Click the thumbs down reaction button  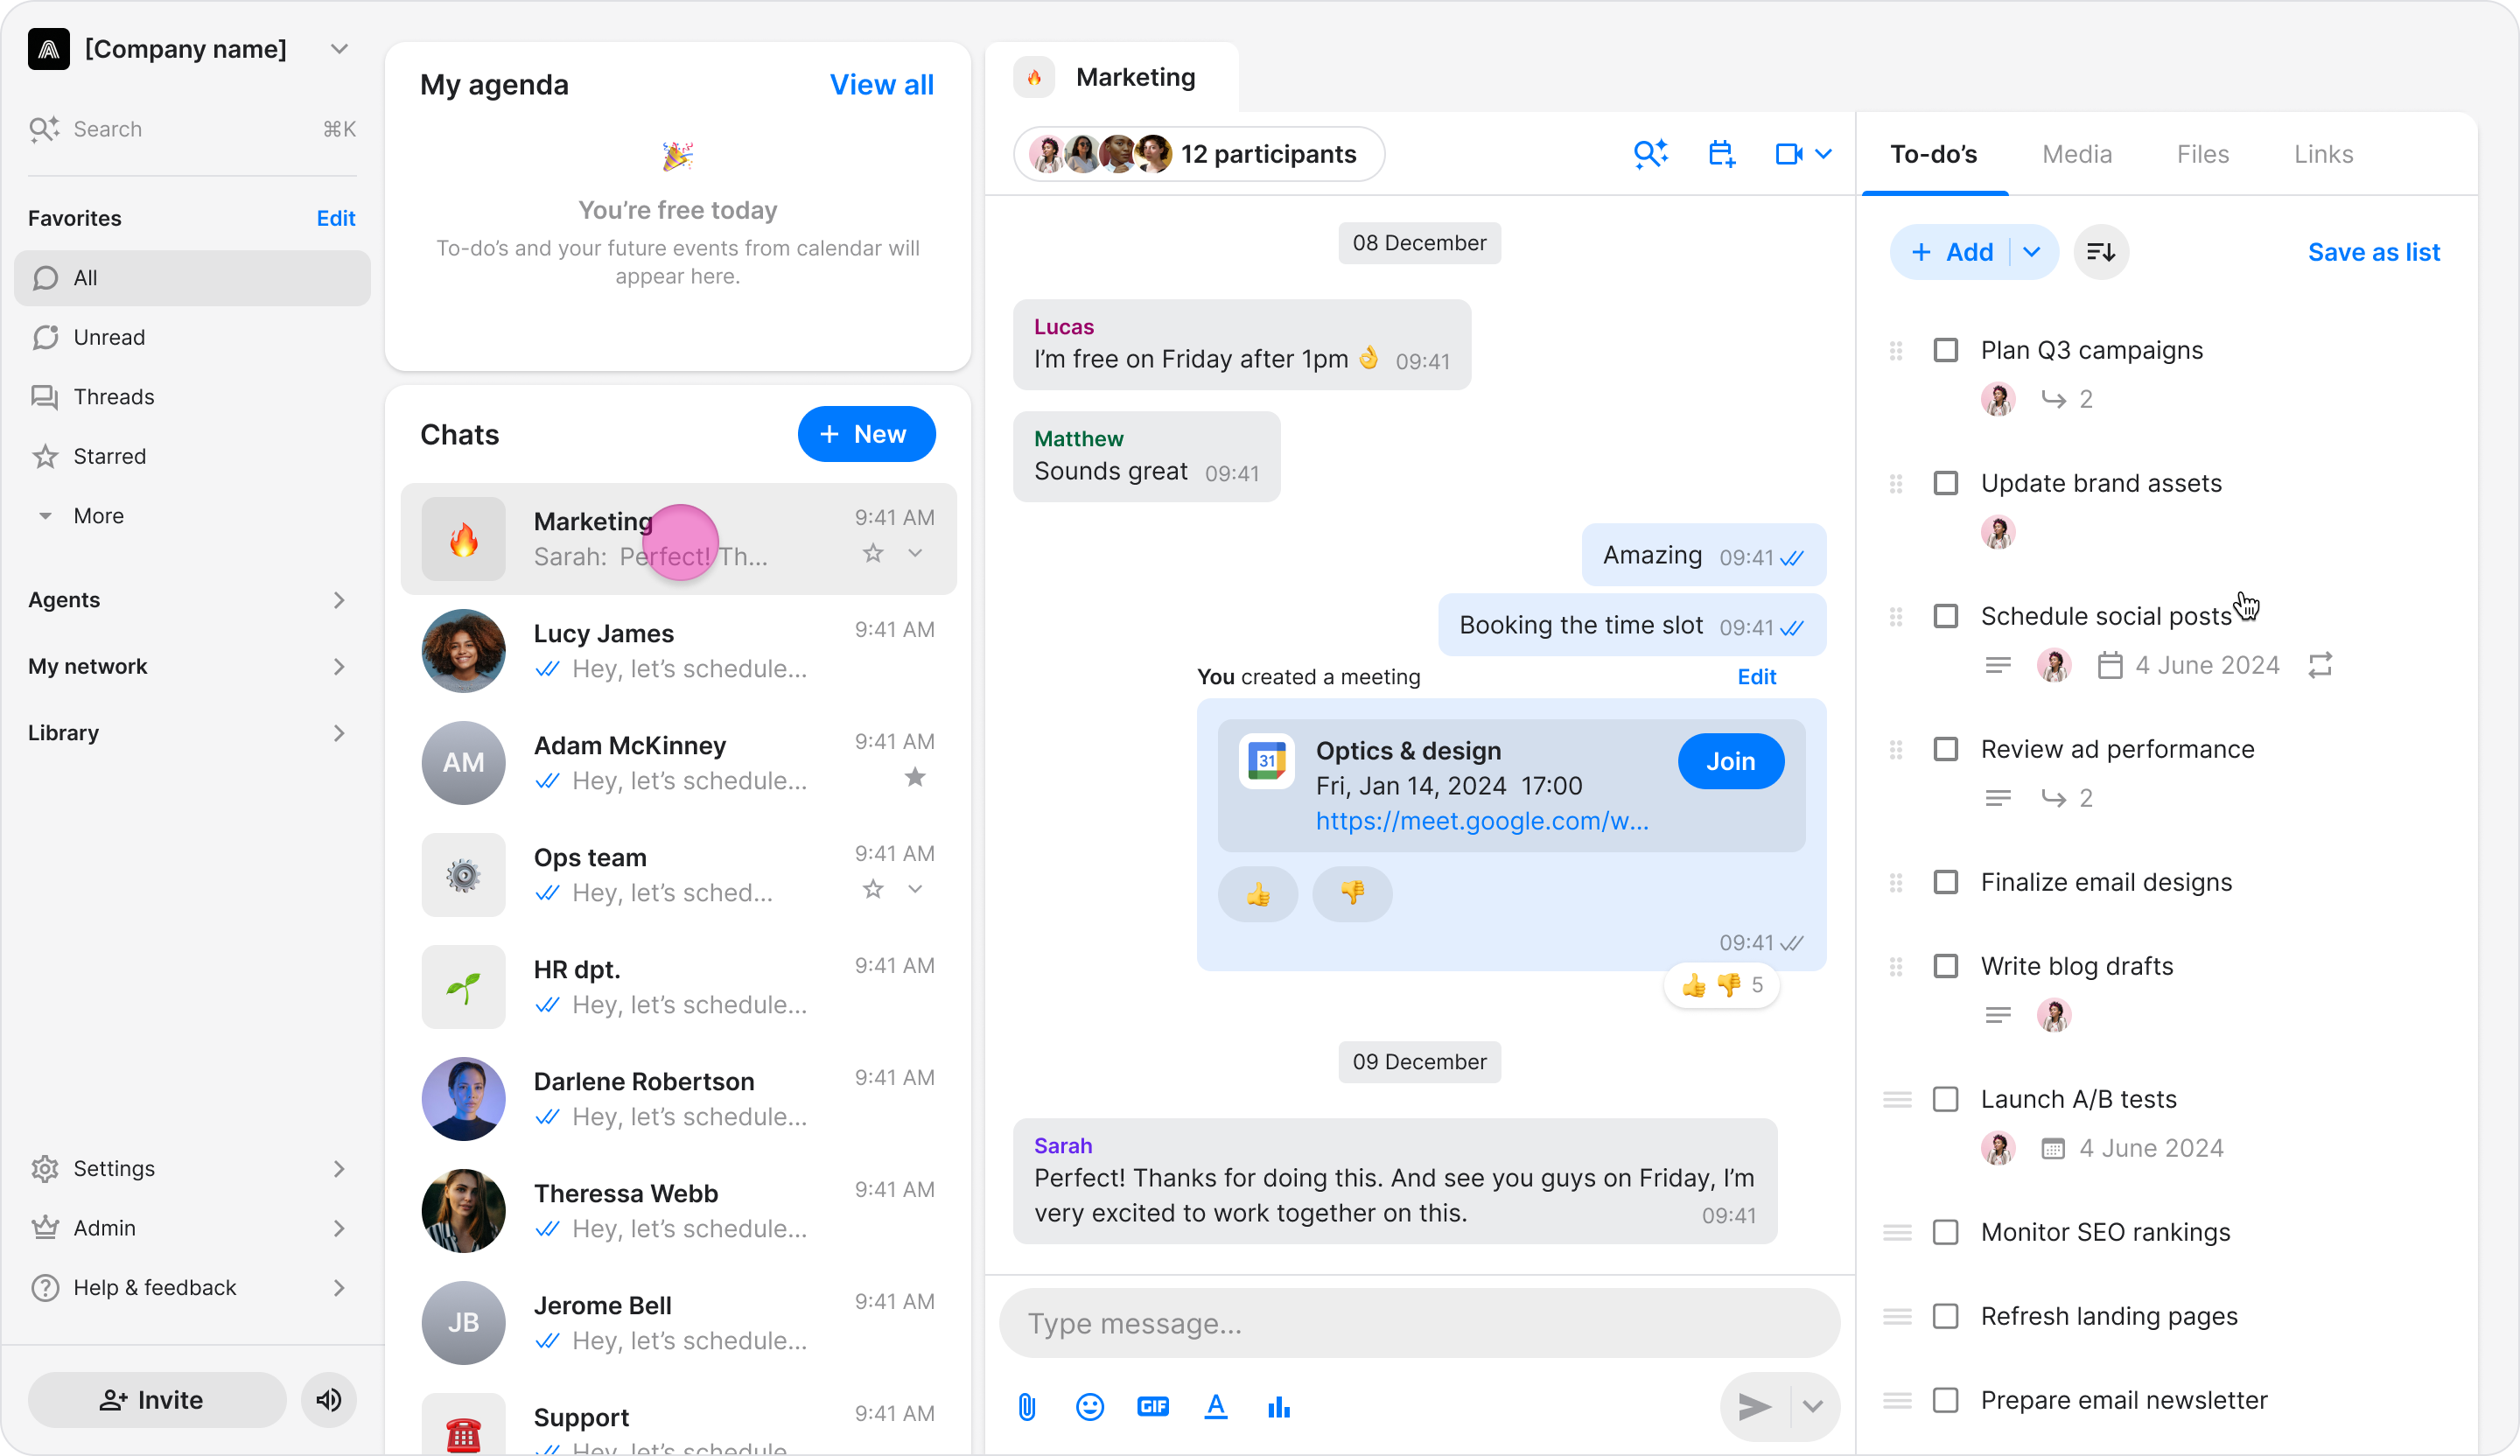coord(1352,894)
